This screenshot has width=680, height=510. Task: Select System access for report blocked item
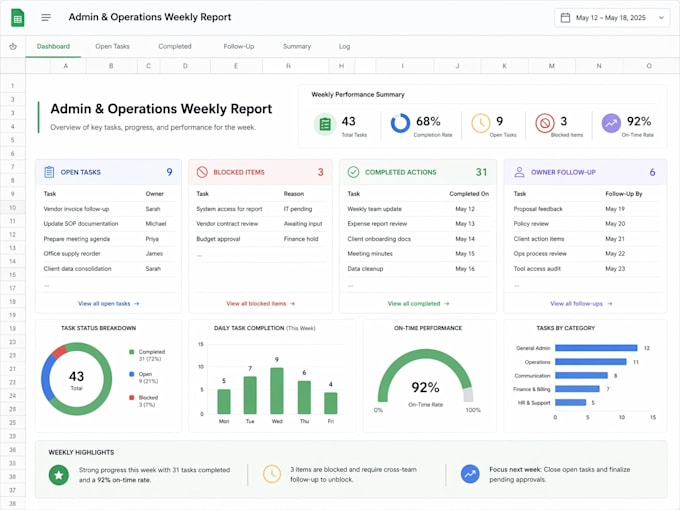tap(229, 209)
